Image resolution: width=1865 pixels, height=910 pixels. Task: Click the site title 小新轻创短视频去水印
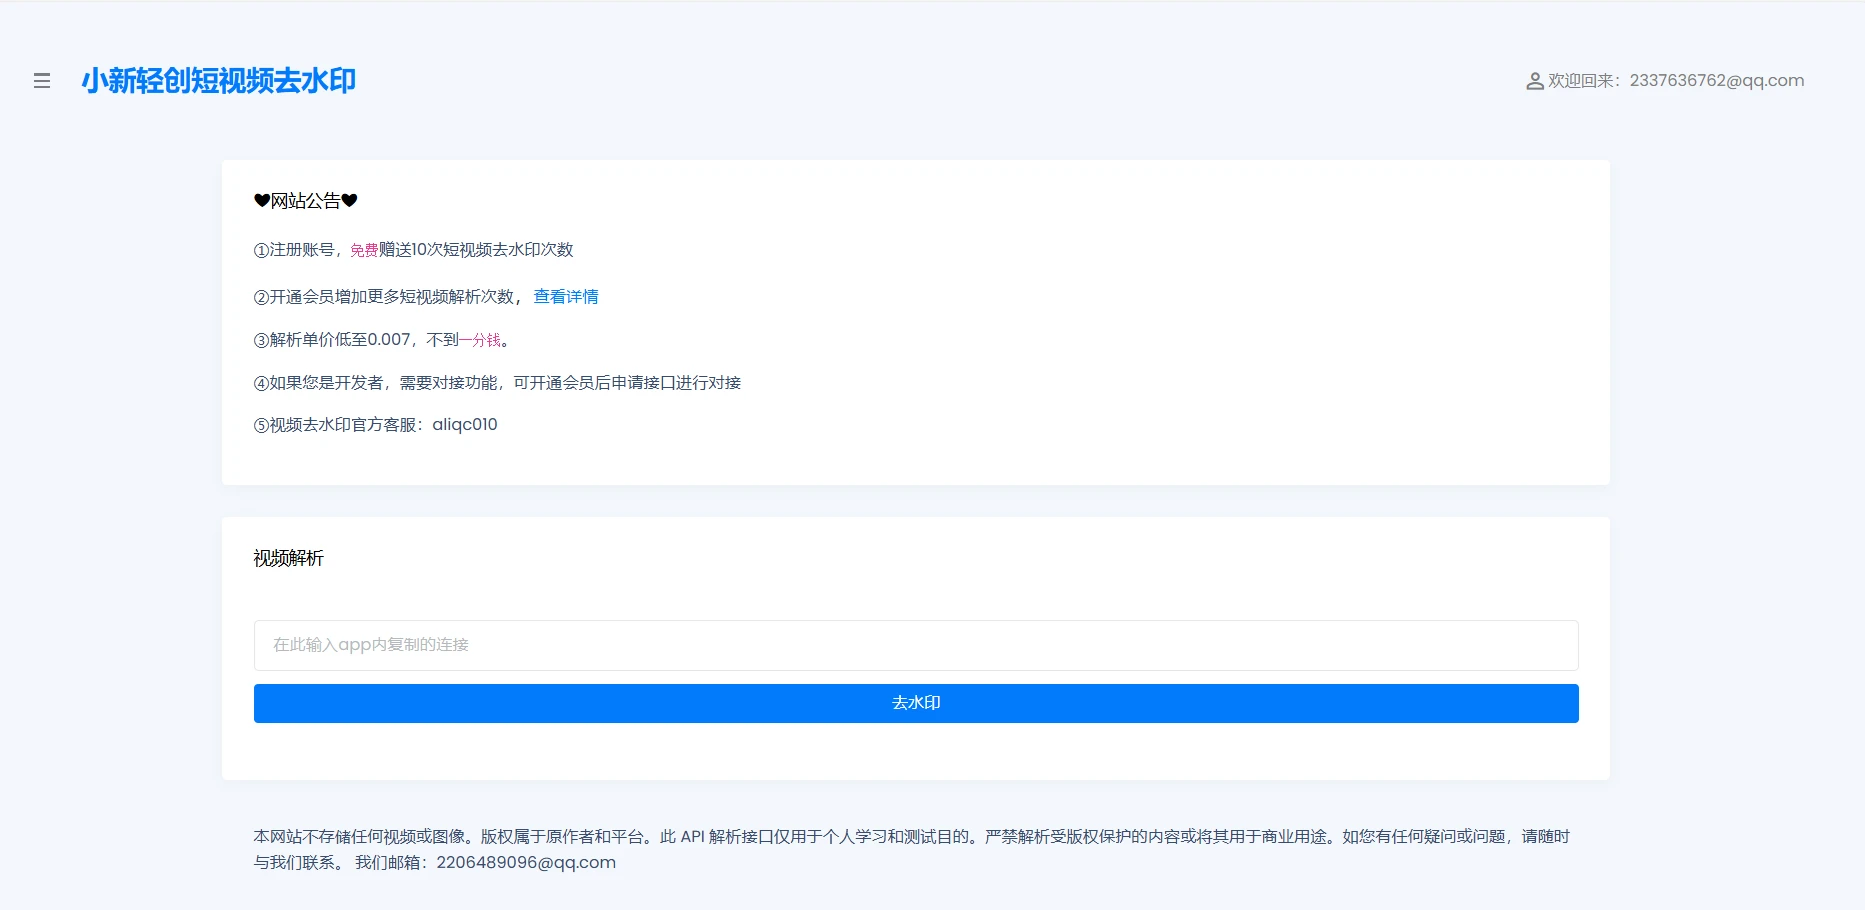(x=221, y=81)
